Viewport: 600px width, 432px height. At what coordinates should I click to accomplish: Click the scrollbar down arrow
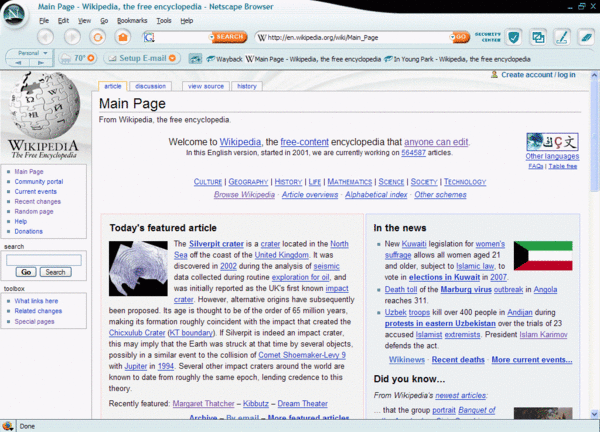click(x=594, y=413)
